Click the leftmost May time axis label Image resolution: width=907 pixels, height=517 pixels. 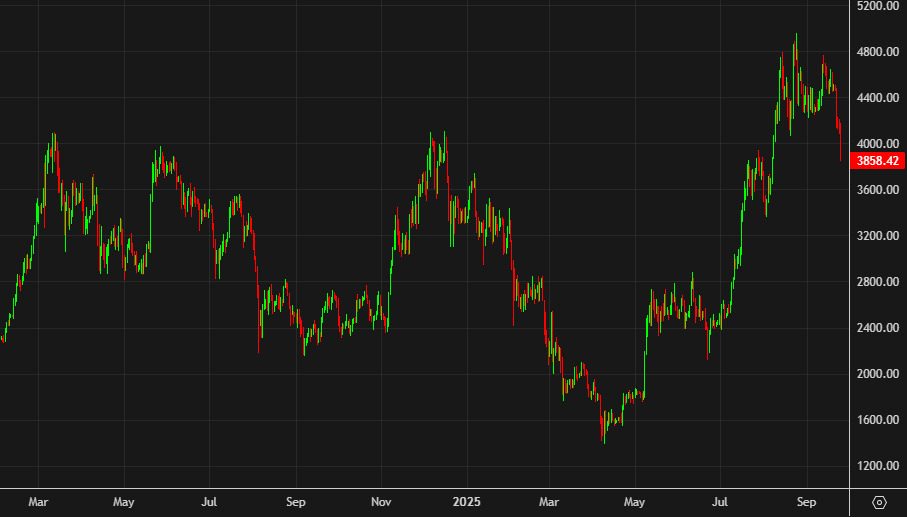pos(123,501)
